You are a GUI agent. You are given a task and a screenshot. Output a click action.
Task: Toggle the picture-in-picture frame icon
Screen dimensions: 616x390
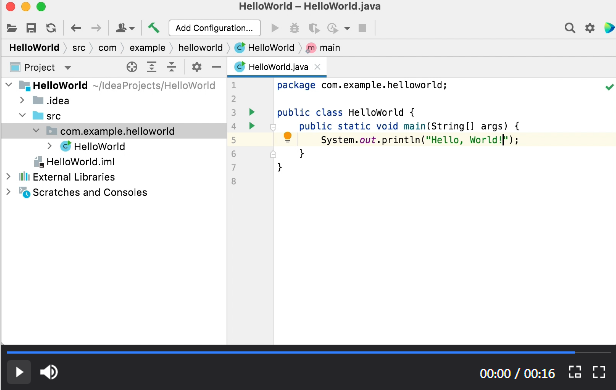tap(575, 372)
